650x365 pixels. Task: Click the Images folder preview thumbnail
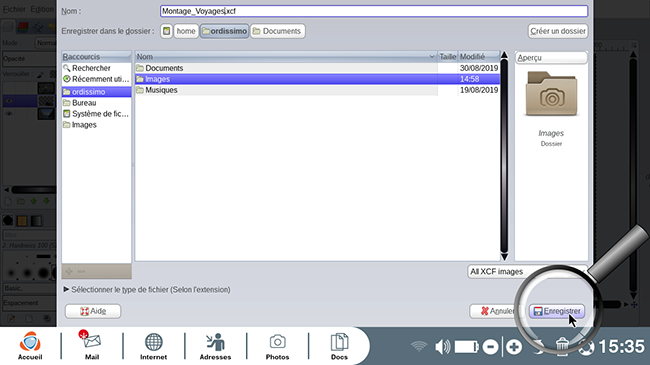[x=551, y=94]
